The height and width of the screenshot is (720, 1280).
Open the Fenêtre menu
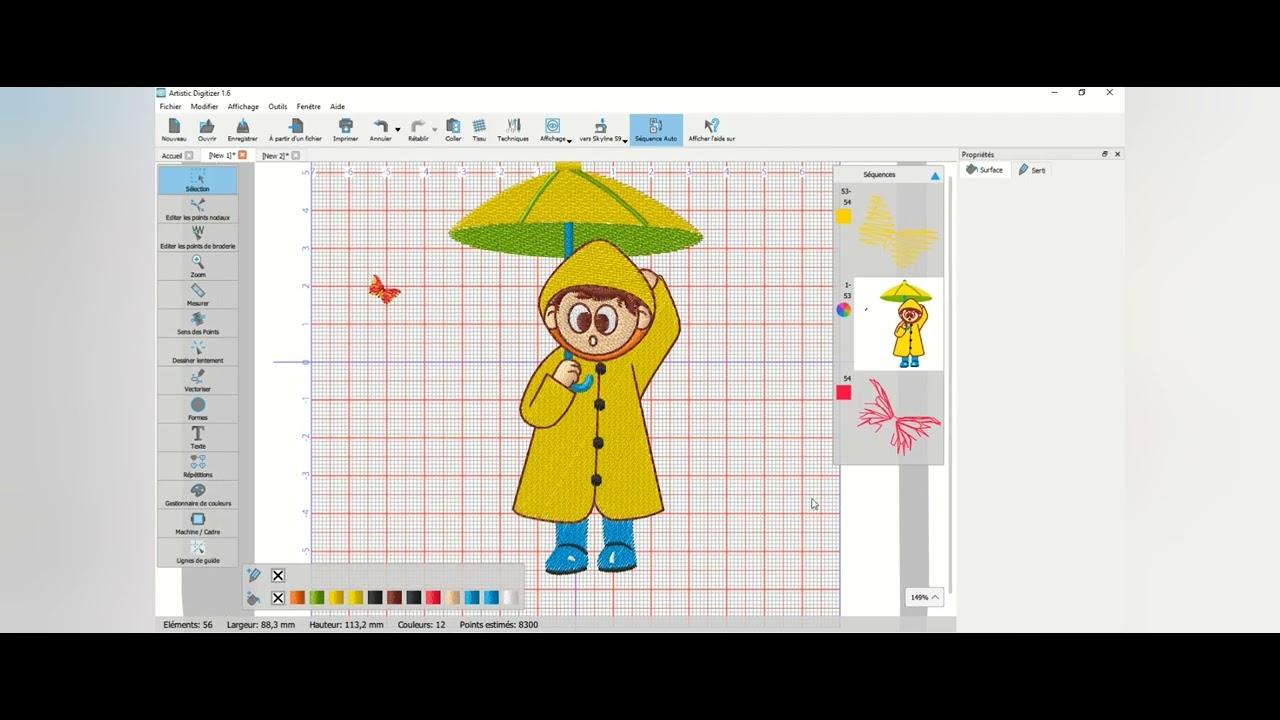(309, 106)
